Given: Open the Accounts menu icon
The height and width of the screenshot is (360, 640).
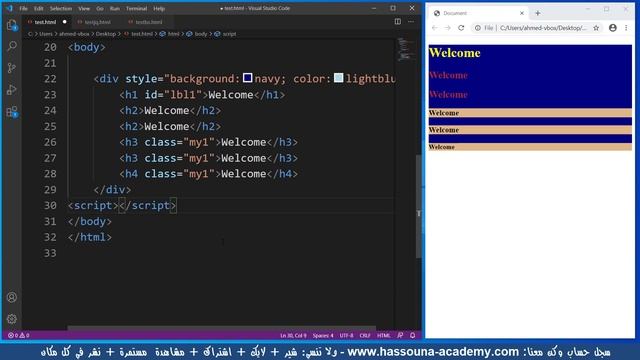Looking at the screenshot, I should (12, 297).
